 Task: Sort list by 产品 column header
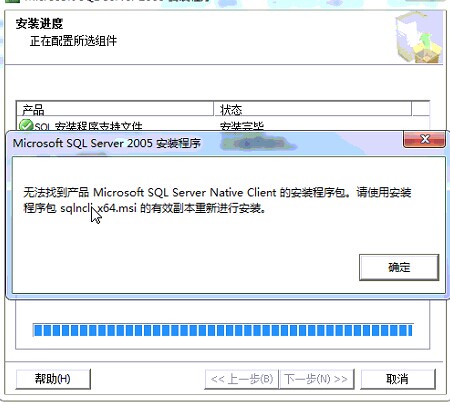click(x=115, y=109)
